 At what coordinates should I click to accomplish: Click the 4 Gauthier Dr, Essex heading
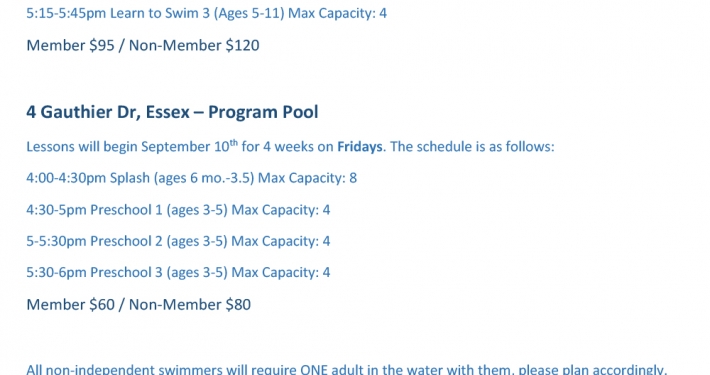tap(108, 112)
